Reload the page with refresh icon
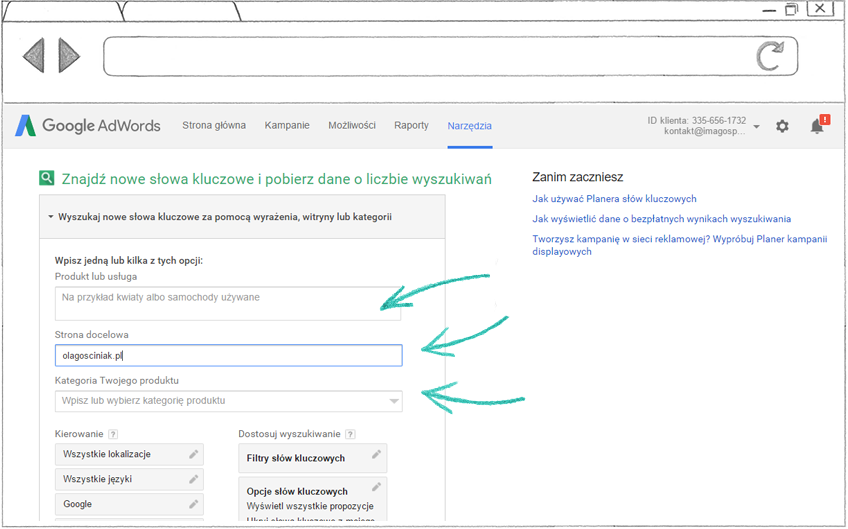The width and height of the screenshot is (848, 529). [770, 56]
